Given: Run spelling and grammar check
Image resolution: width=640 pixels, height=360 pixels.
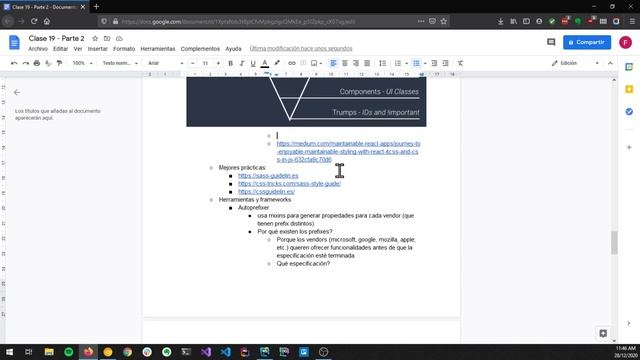Looking at the screenshot, I should [48, 63].
